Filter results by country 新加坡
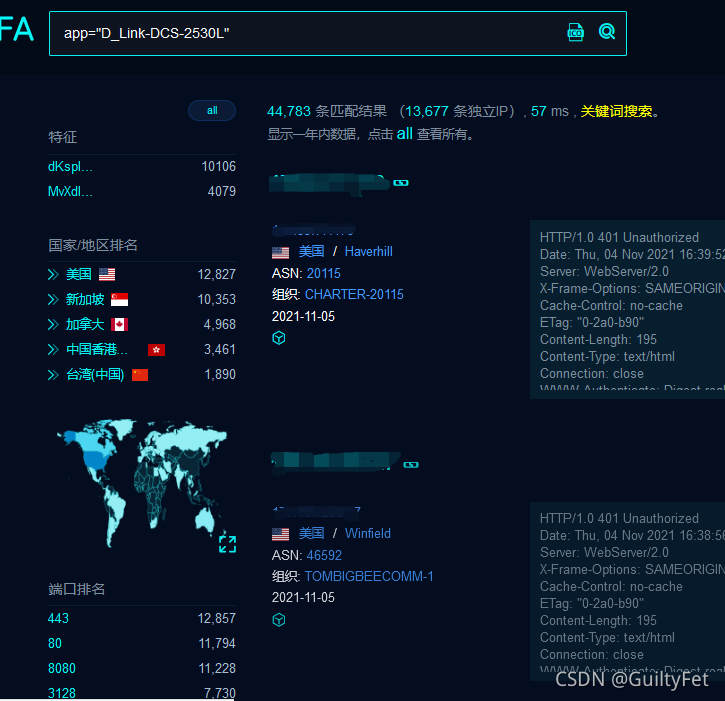725x701 pixels. (85, 300)
